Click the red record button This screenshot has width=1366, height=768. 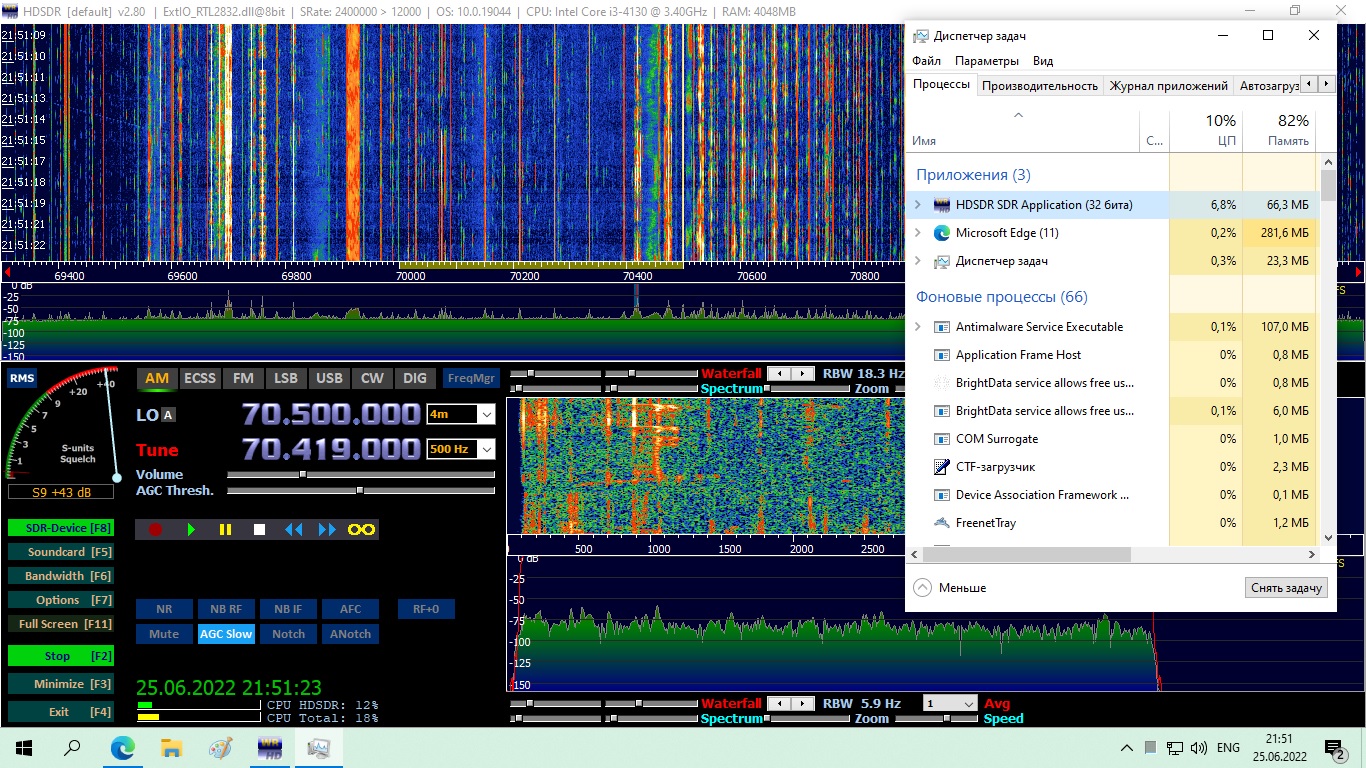[x=155, y=530]
